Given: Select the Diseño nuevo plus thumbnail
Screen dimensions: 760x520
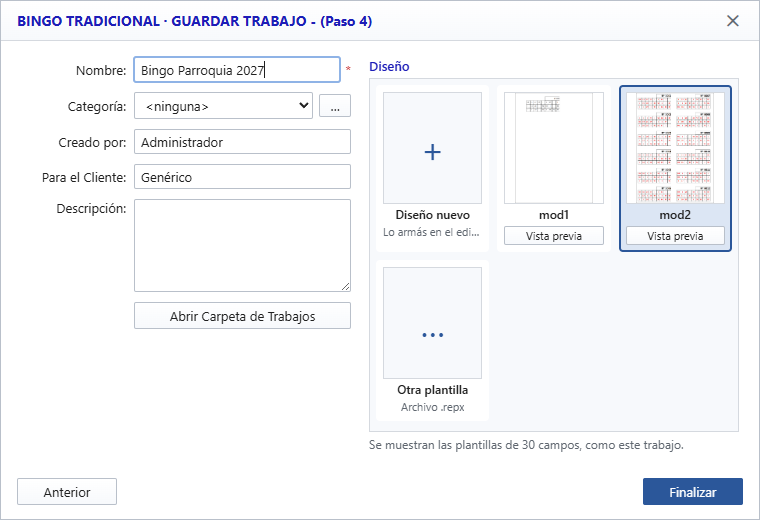Looking at the screenshot, I should coord(432,148).
